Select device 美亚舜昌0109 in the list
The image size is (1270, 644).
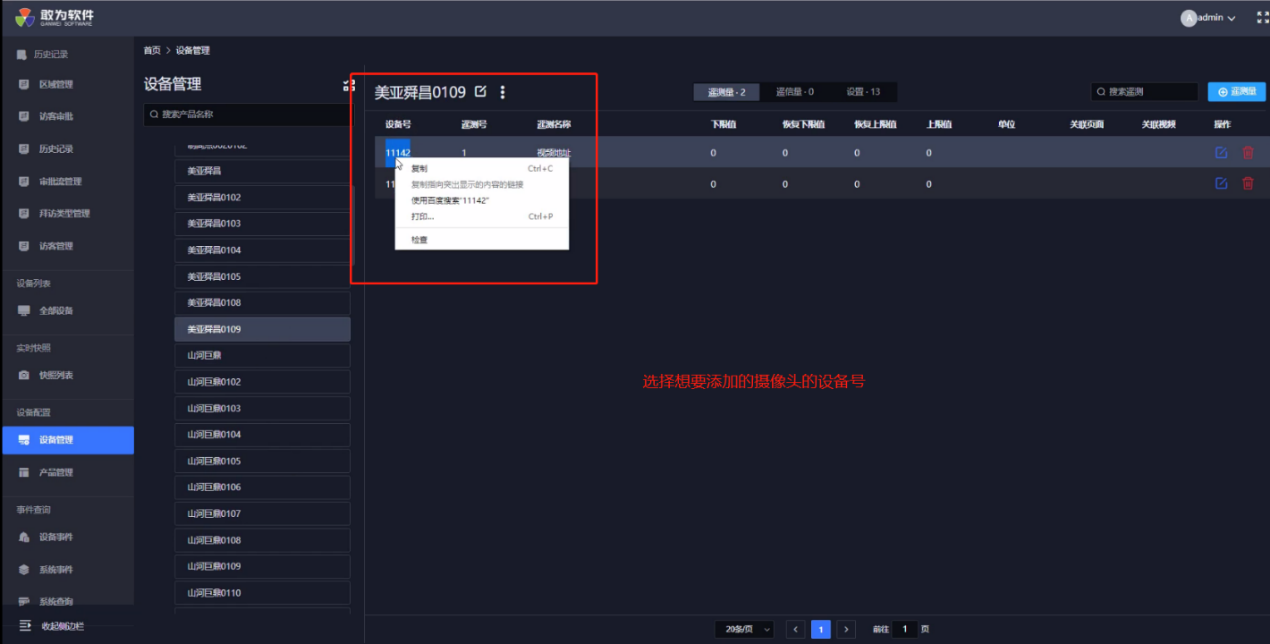263,329
